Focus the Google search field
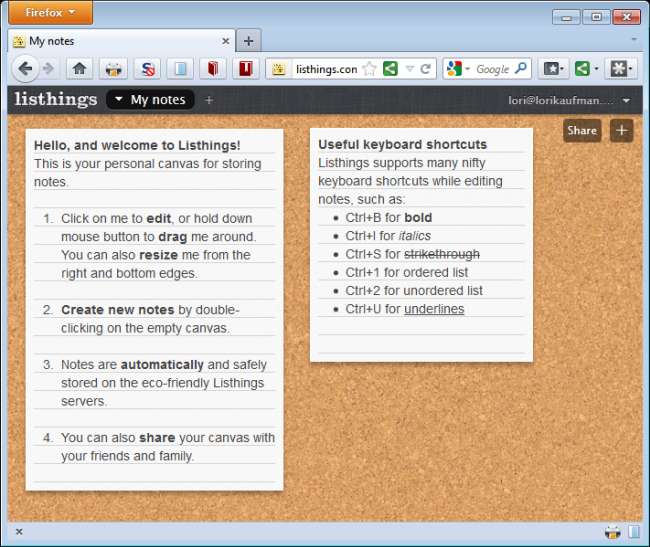The width and height of the screenshot is (650, 547). coord(492,69)
